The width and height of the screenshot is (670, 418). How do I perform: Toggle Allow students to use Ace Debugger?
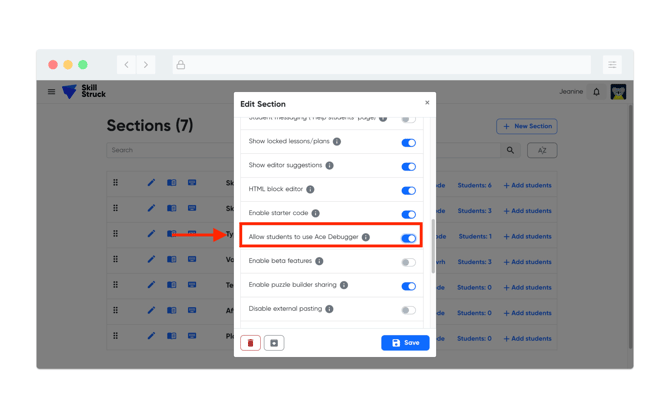tap(408, 238)
